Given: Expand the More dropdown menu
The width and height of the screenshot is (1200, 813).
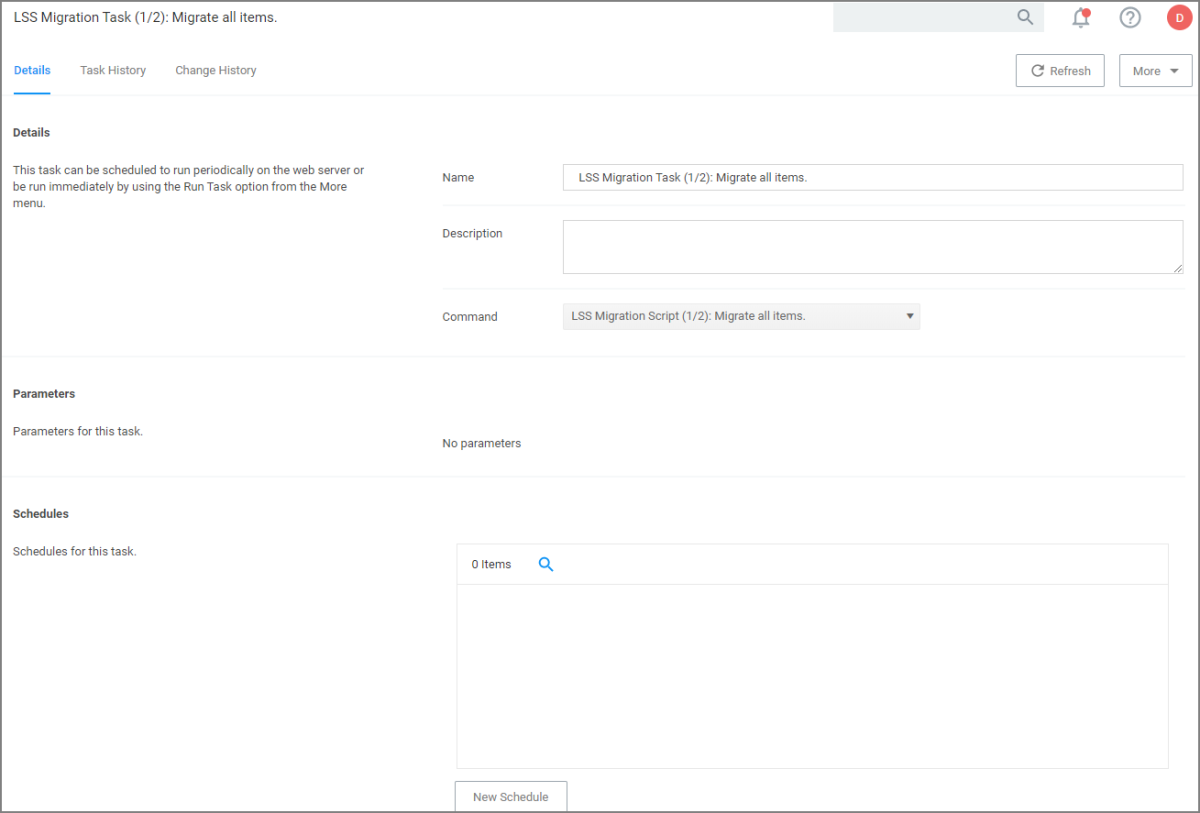Looking at the screenshot, I should (x=1155, y=71).
